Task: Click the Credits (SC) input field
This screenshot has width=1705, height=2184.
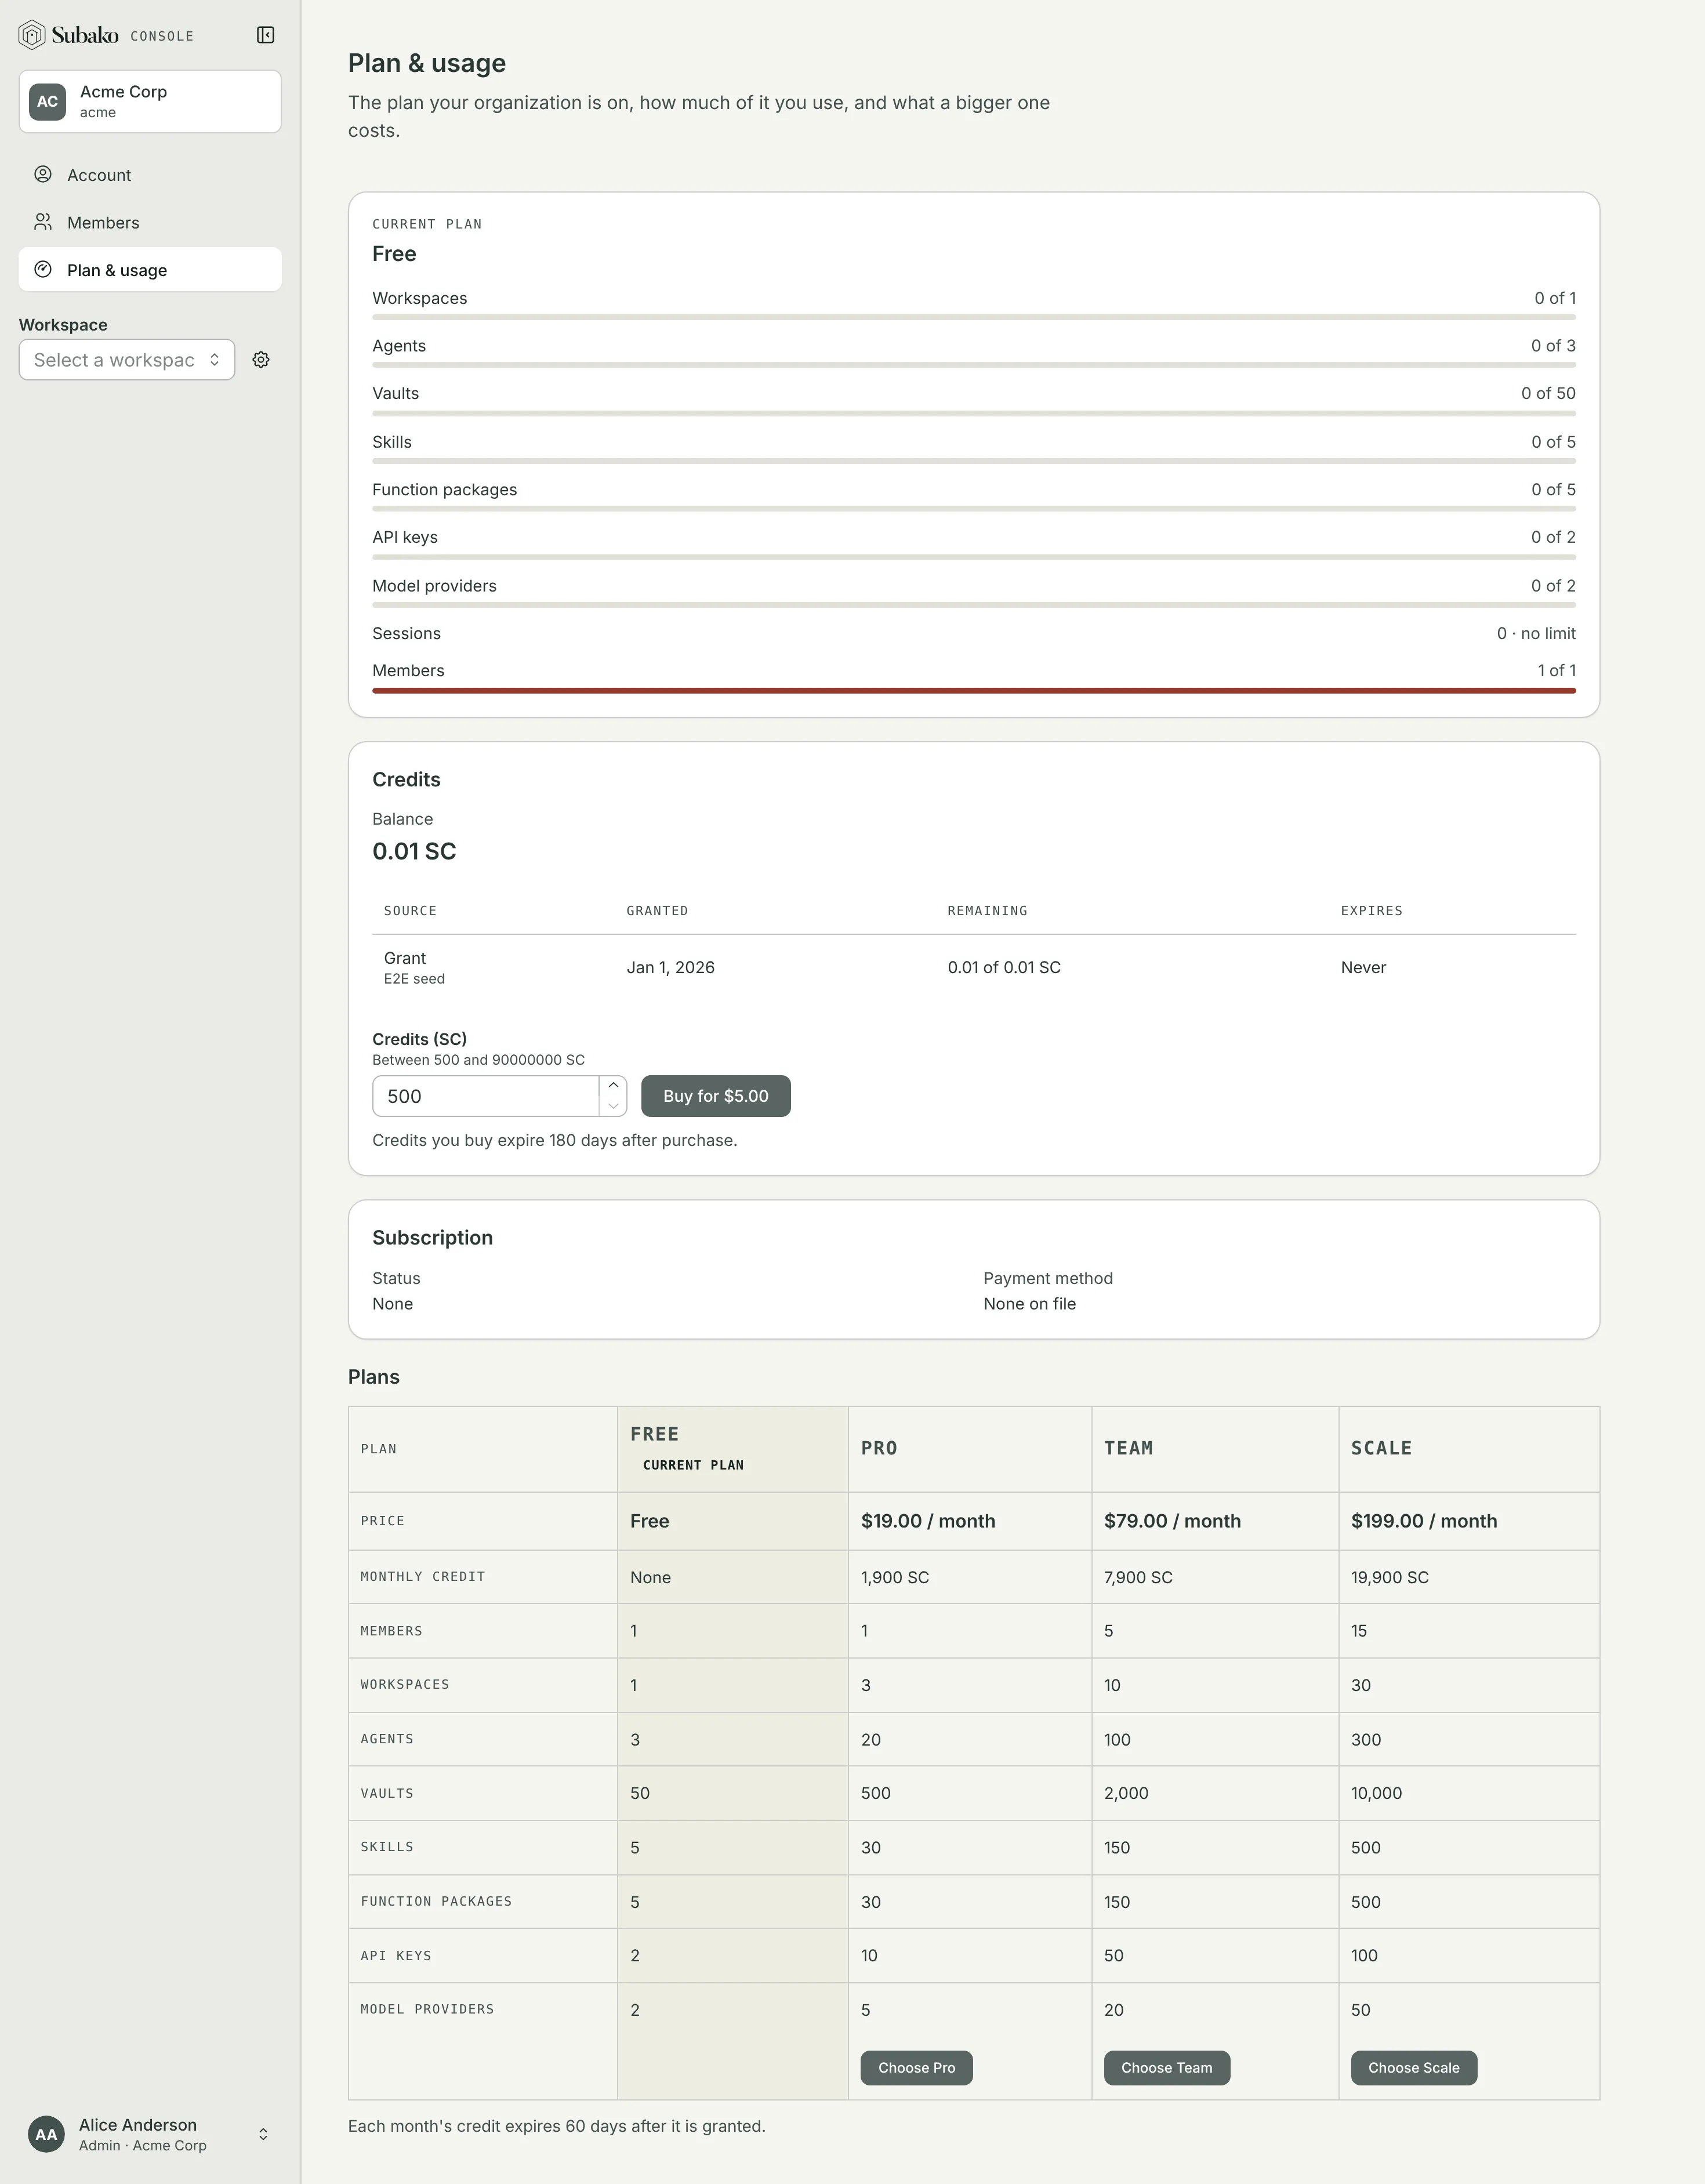Action: [x=486, y=1096]
